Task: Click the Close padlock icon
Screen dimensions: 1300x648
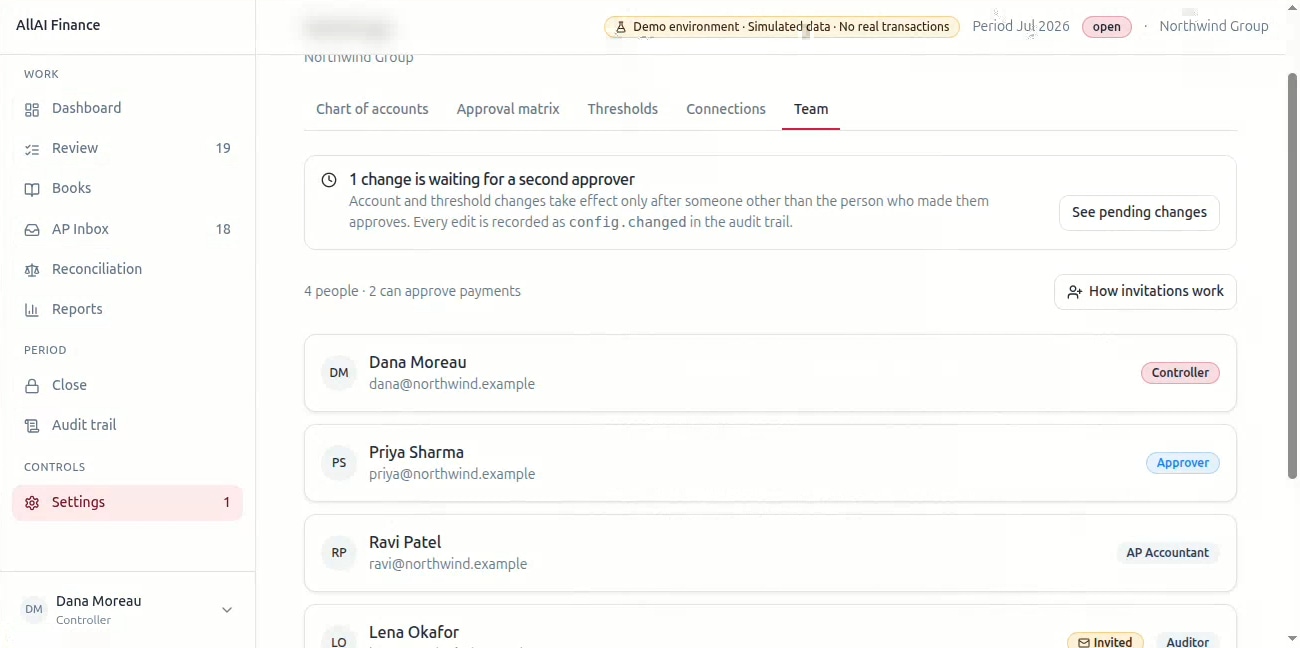Action: (32, 386)
